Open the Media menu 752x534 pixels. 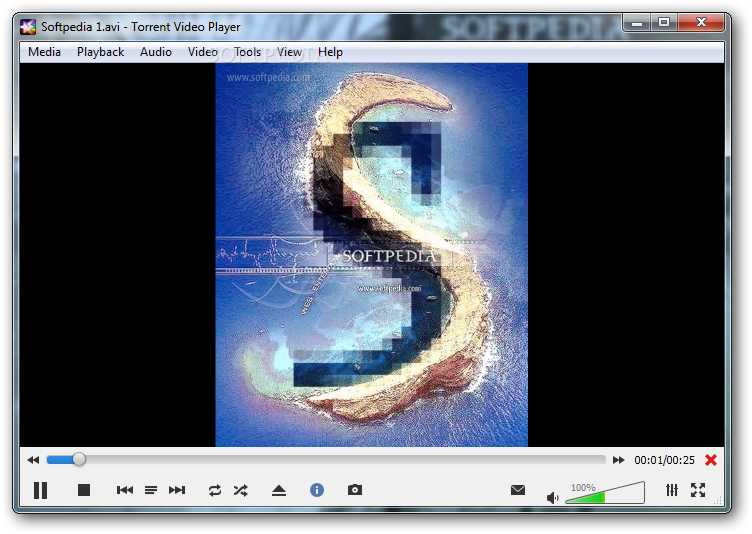coord(44,52)
